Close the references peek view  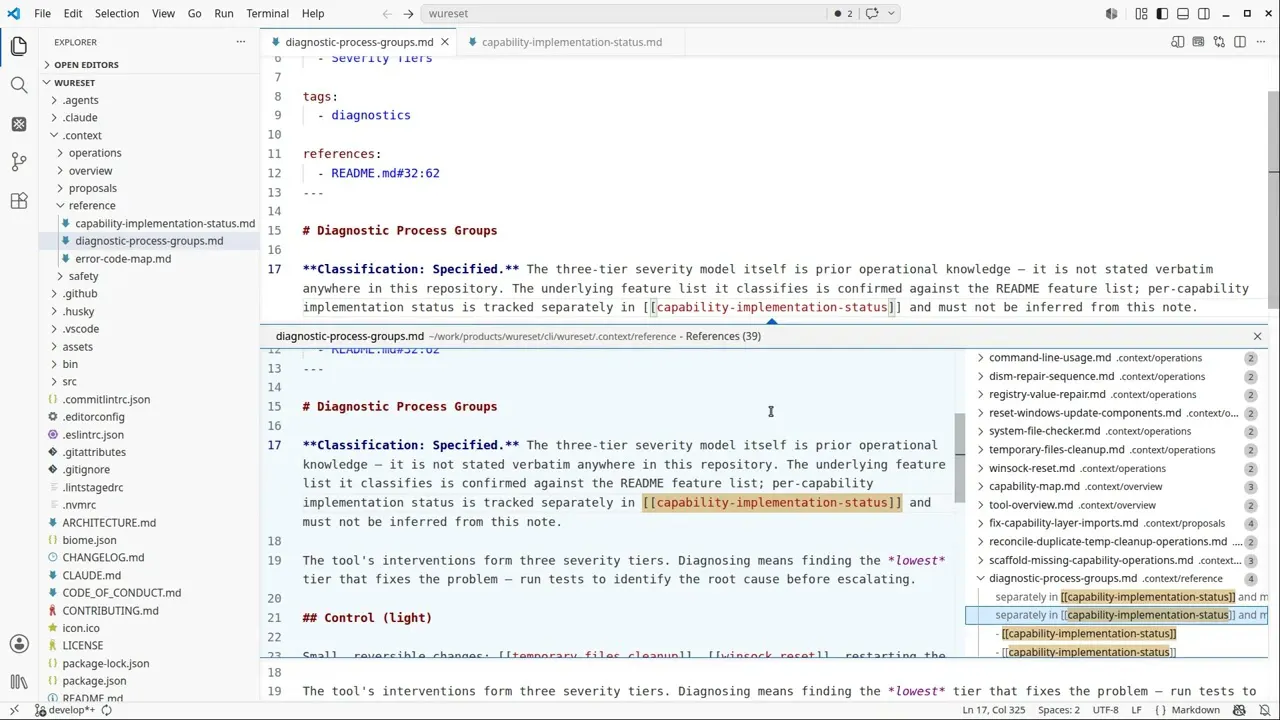(1257, 336)
